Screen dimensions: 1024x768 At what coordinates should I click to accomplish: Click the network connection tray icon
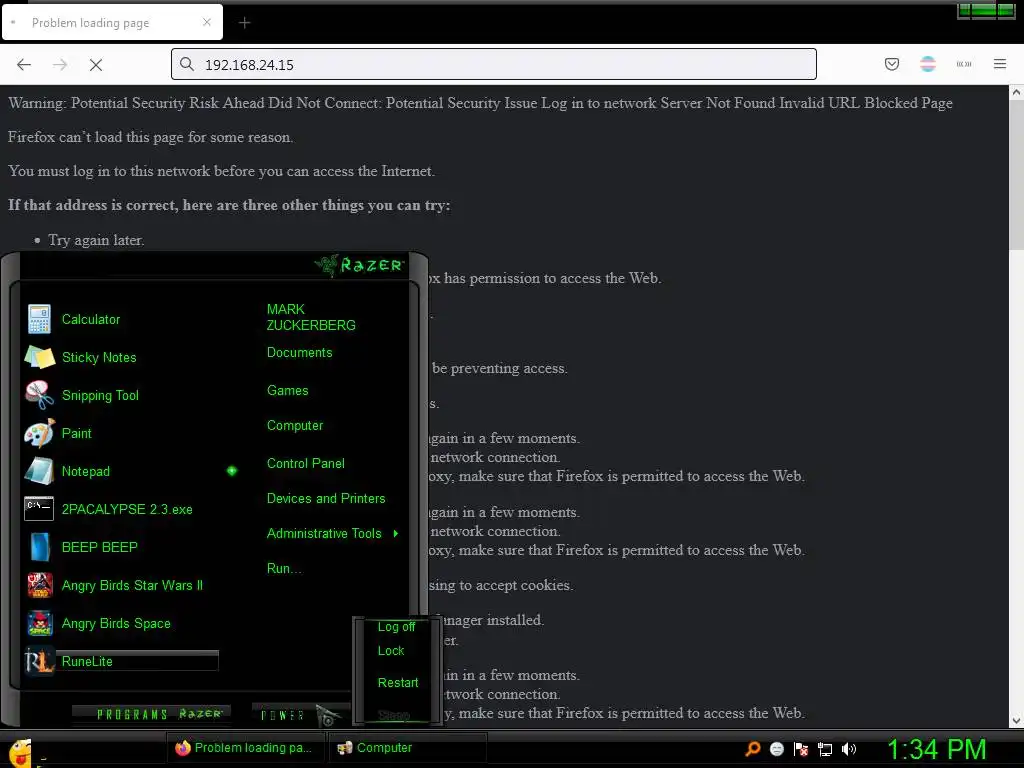coord(825,749)
